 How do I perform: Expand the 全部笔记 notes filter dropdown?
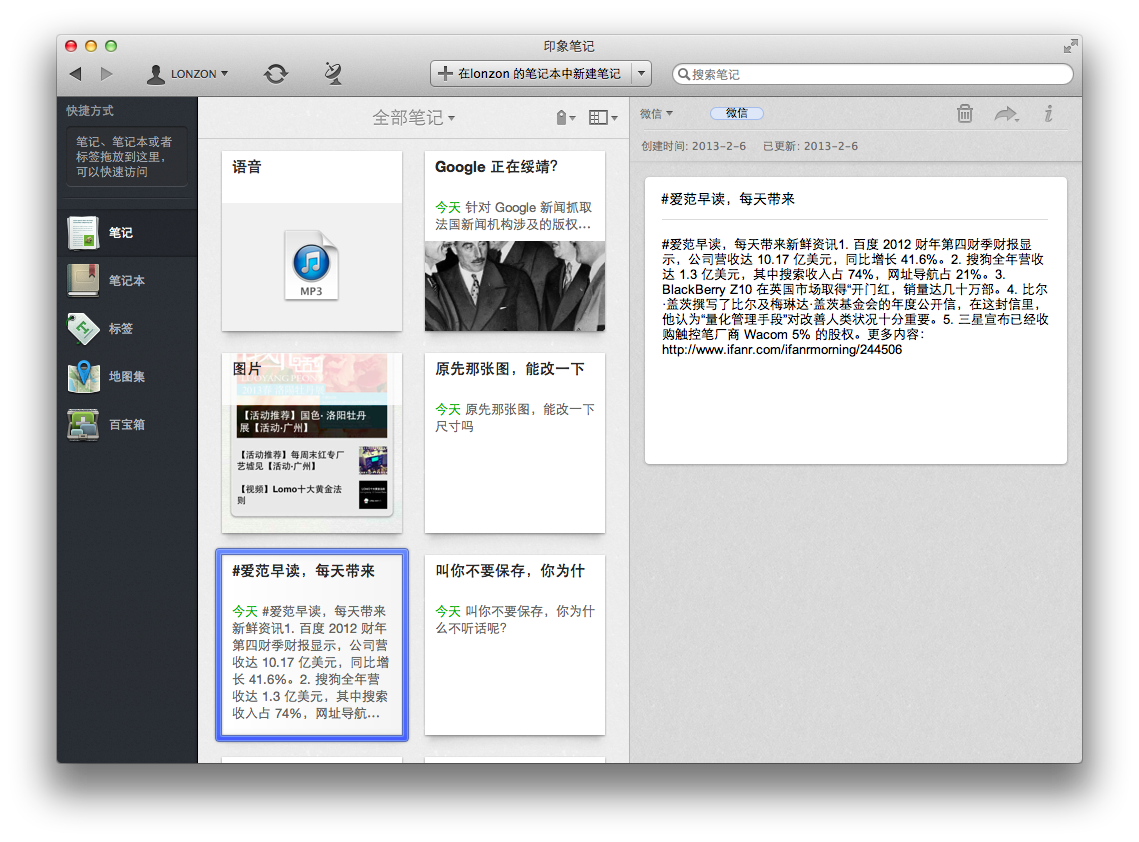click(413, 118)
